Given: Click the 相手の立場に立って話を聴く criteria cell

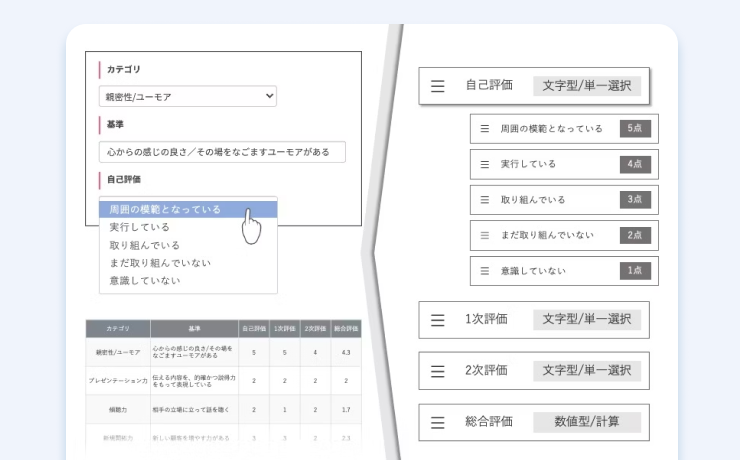Looking at the screenshot, I should (x=194, y=410).
